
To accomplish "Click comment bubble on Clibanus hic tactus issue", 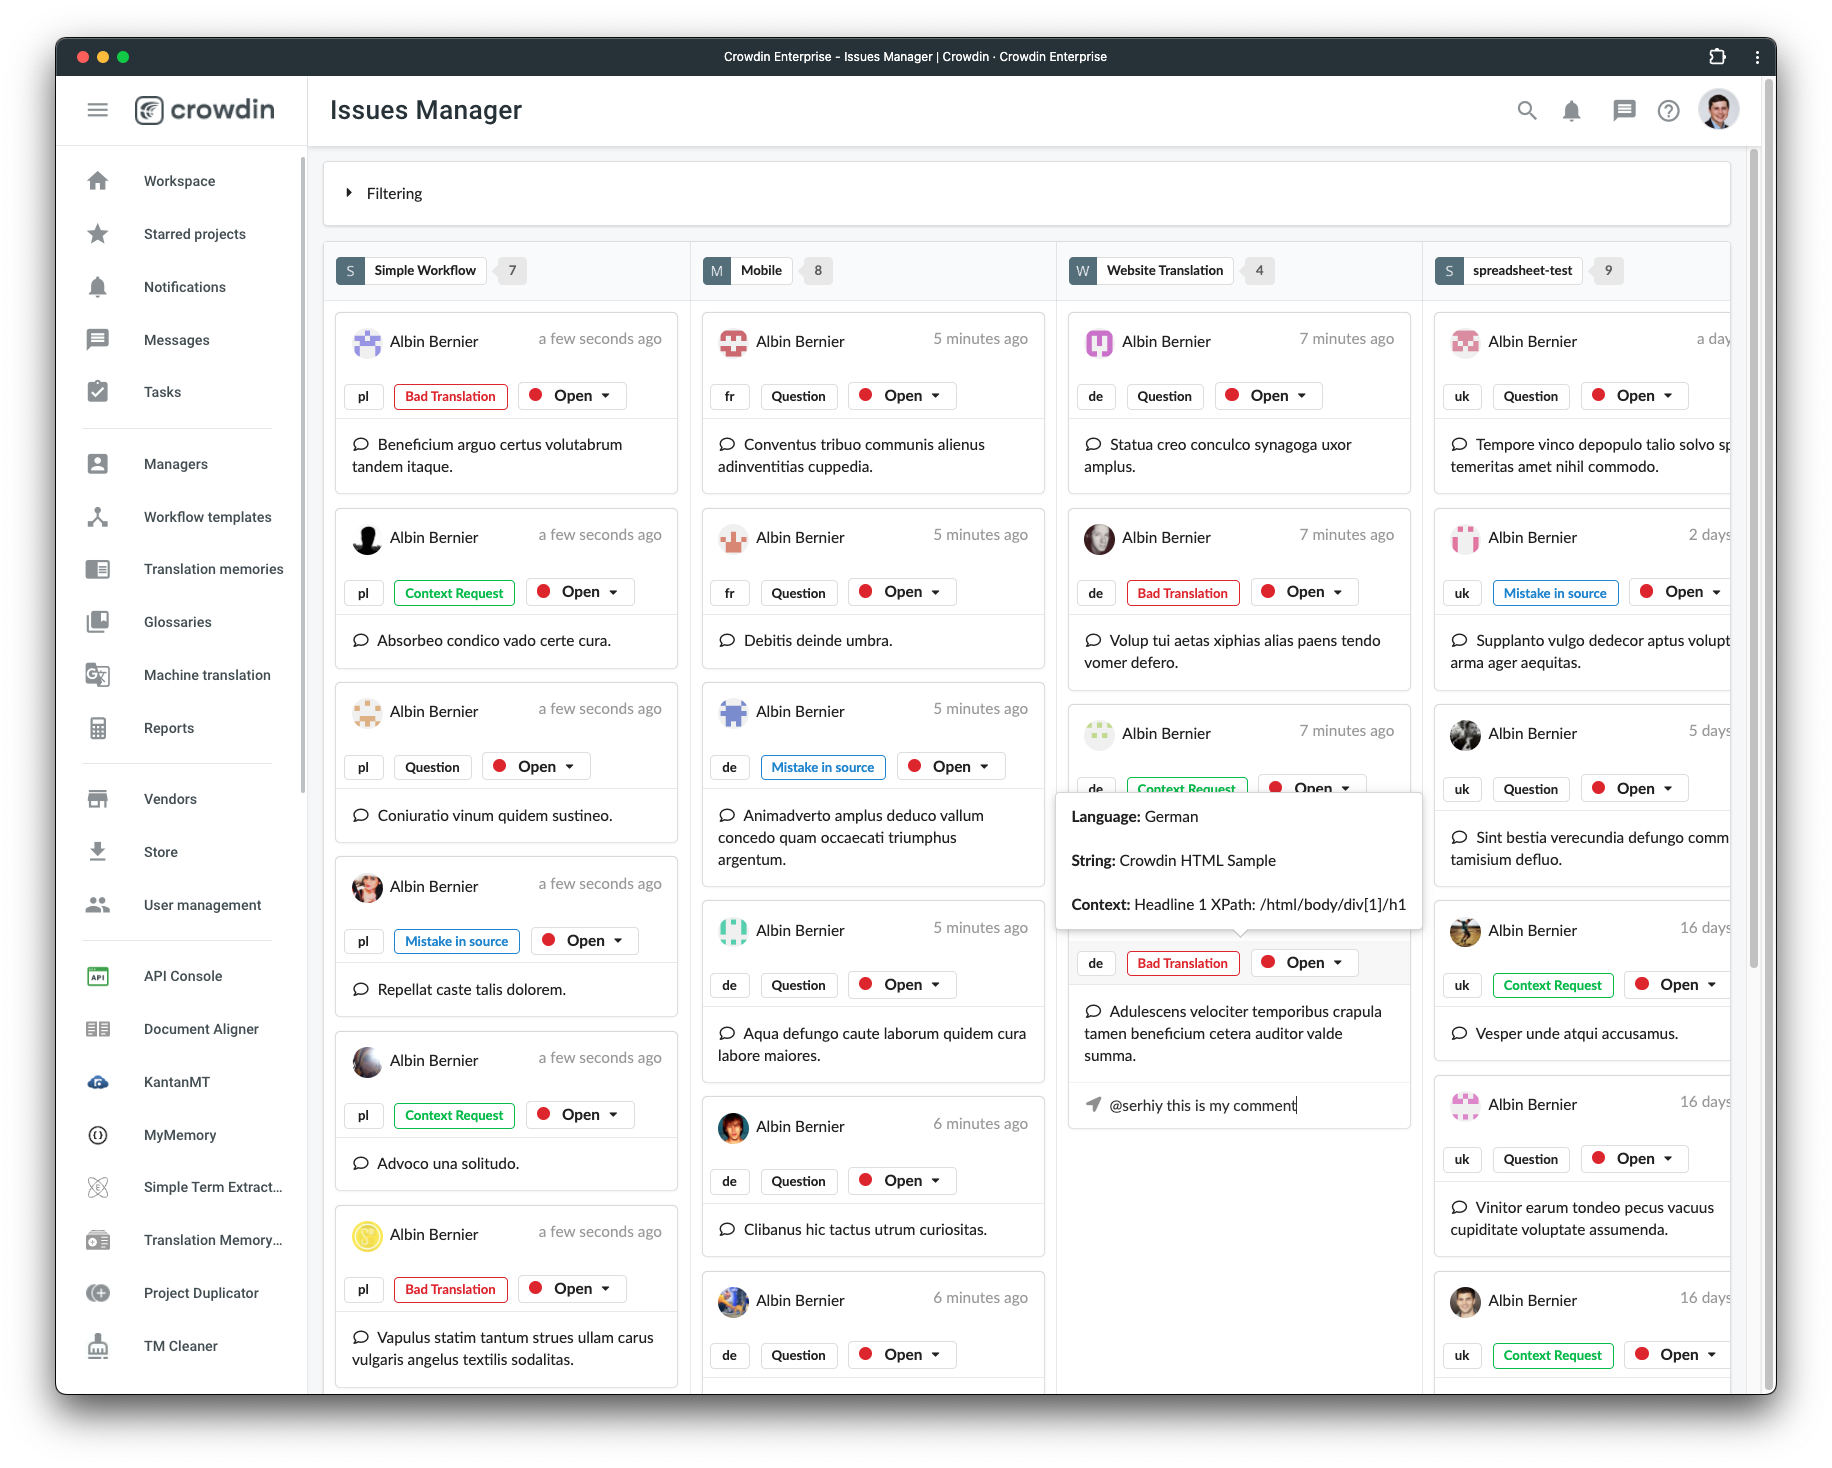I will (727, 1230).
